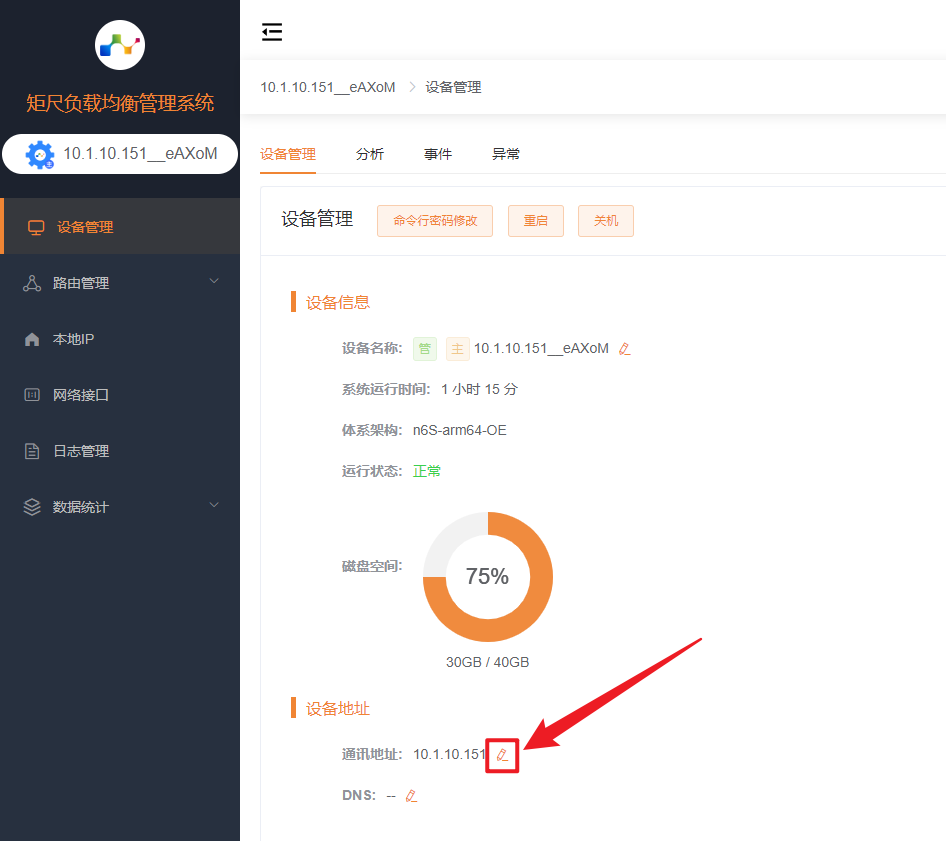This screenshot has height=841, width=946.
Task: Expand the 数据统计 submenu chevron
Action: [x=213, y=506]
